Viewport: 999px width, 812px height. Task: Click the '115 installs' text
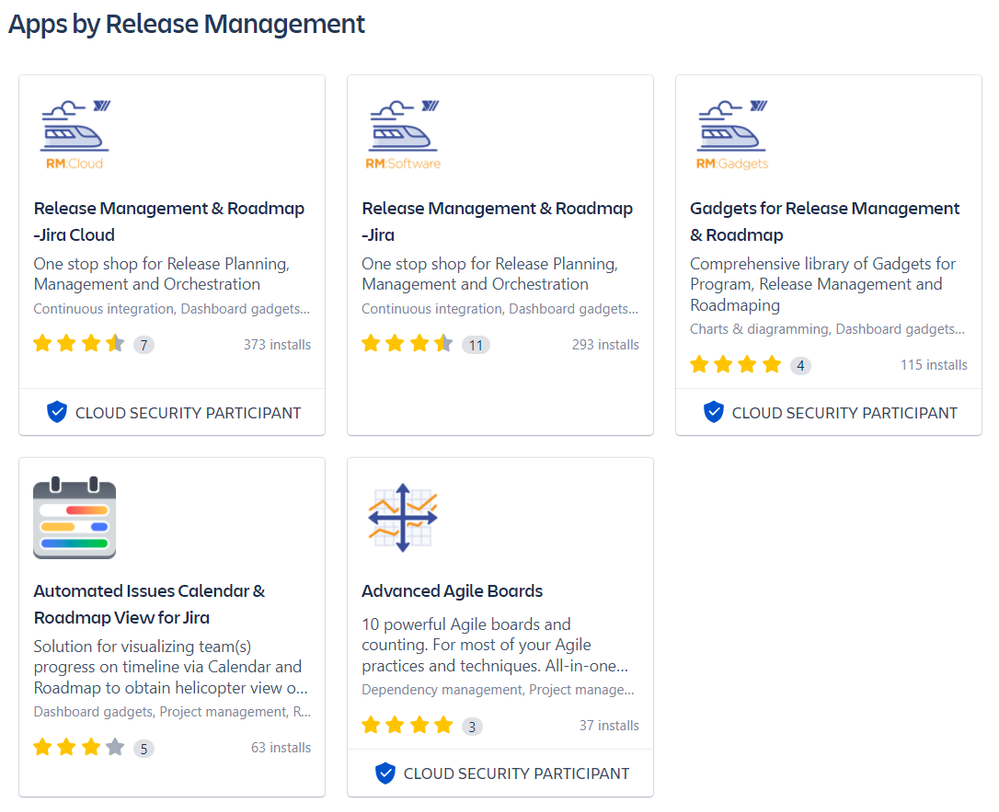click(x=933, y=365)
